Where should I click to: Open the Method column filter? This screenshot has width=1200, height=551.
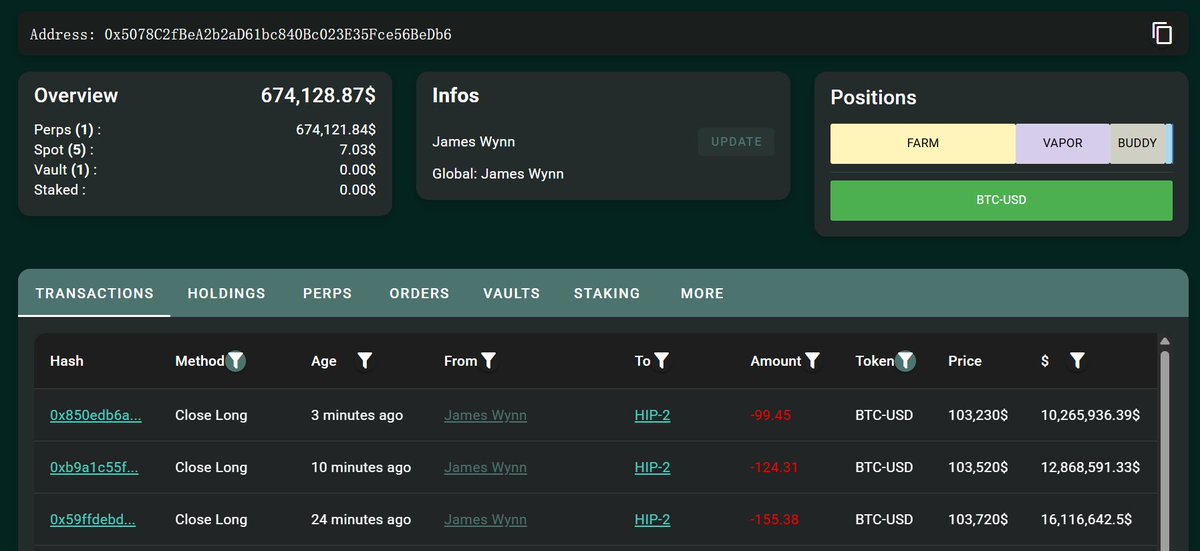point(235,361)
